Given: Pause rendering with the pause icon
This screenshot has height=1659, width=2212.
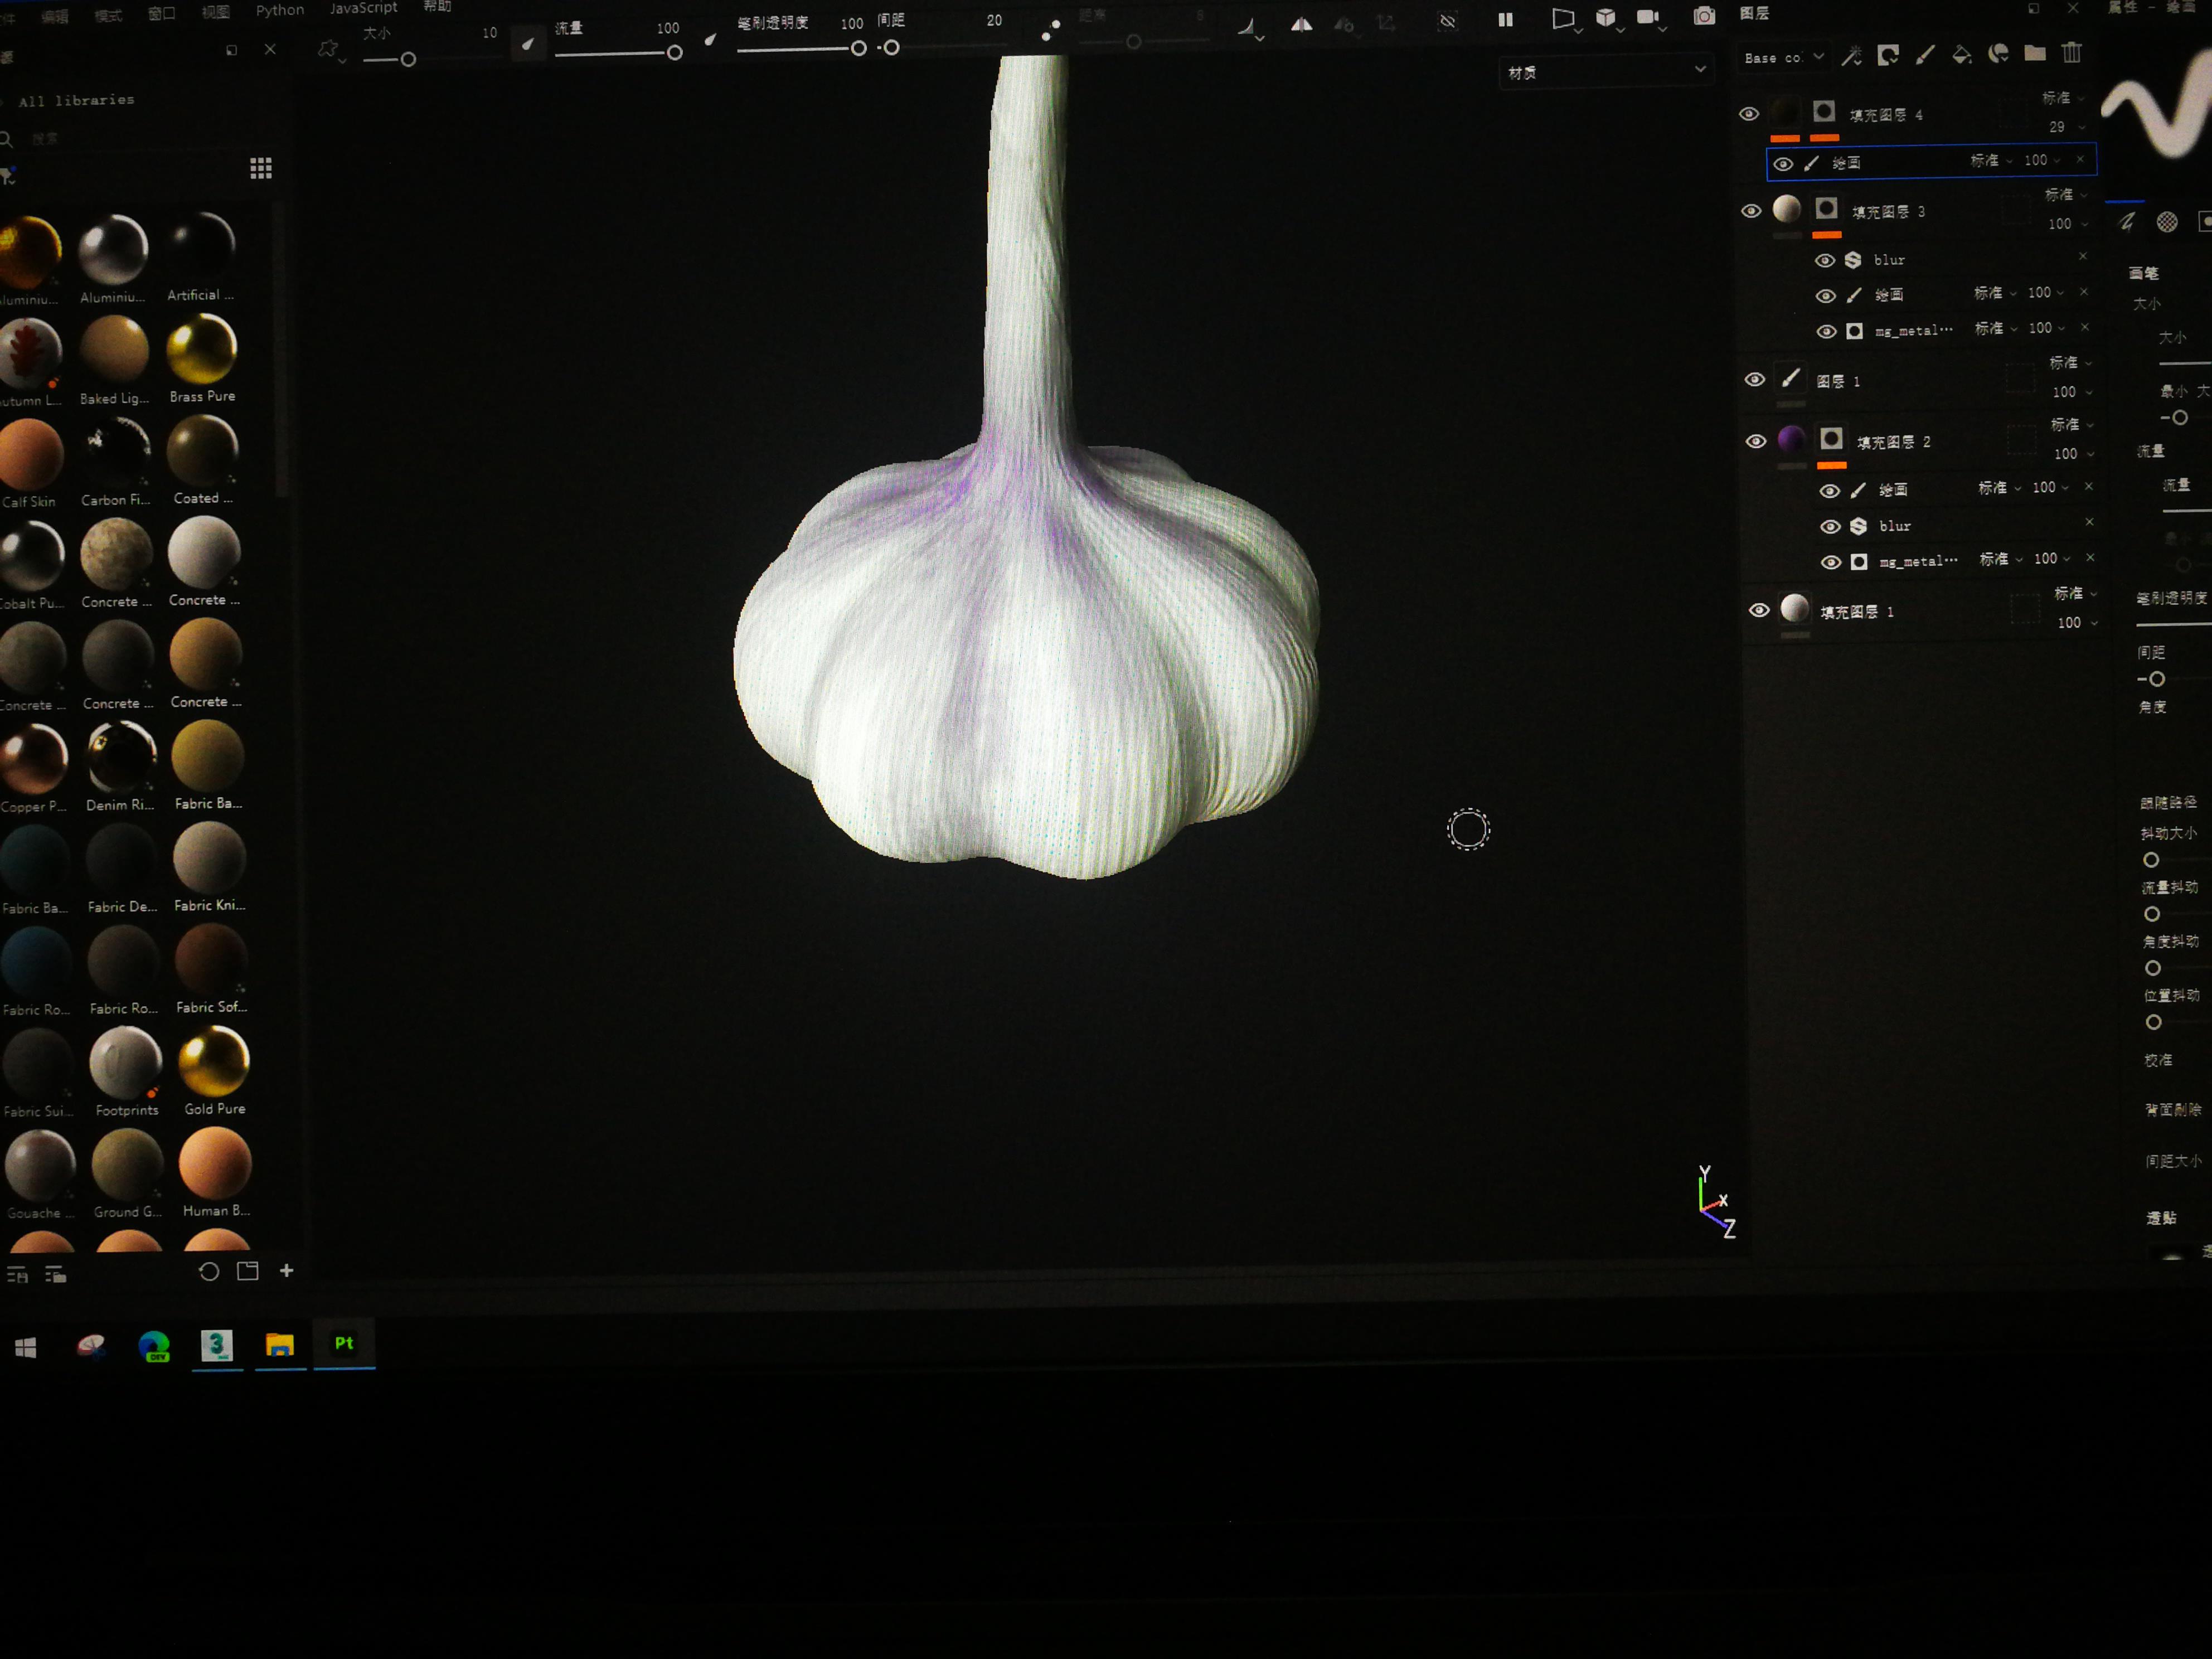Looking at the screenshot, I should point(1505,20).
